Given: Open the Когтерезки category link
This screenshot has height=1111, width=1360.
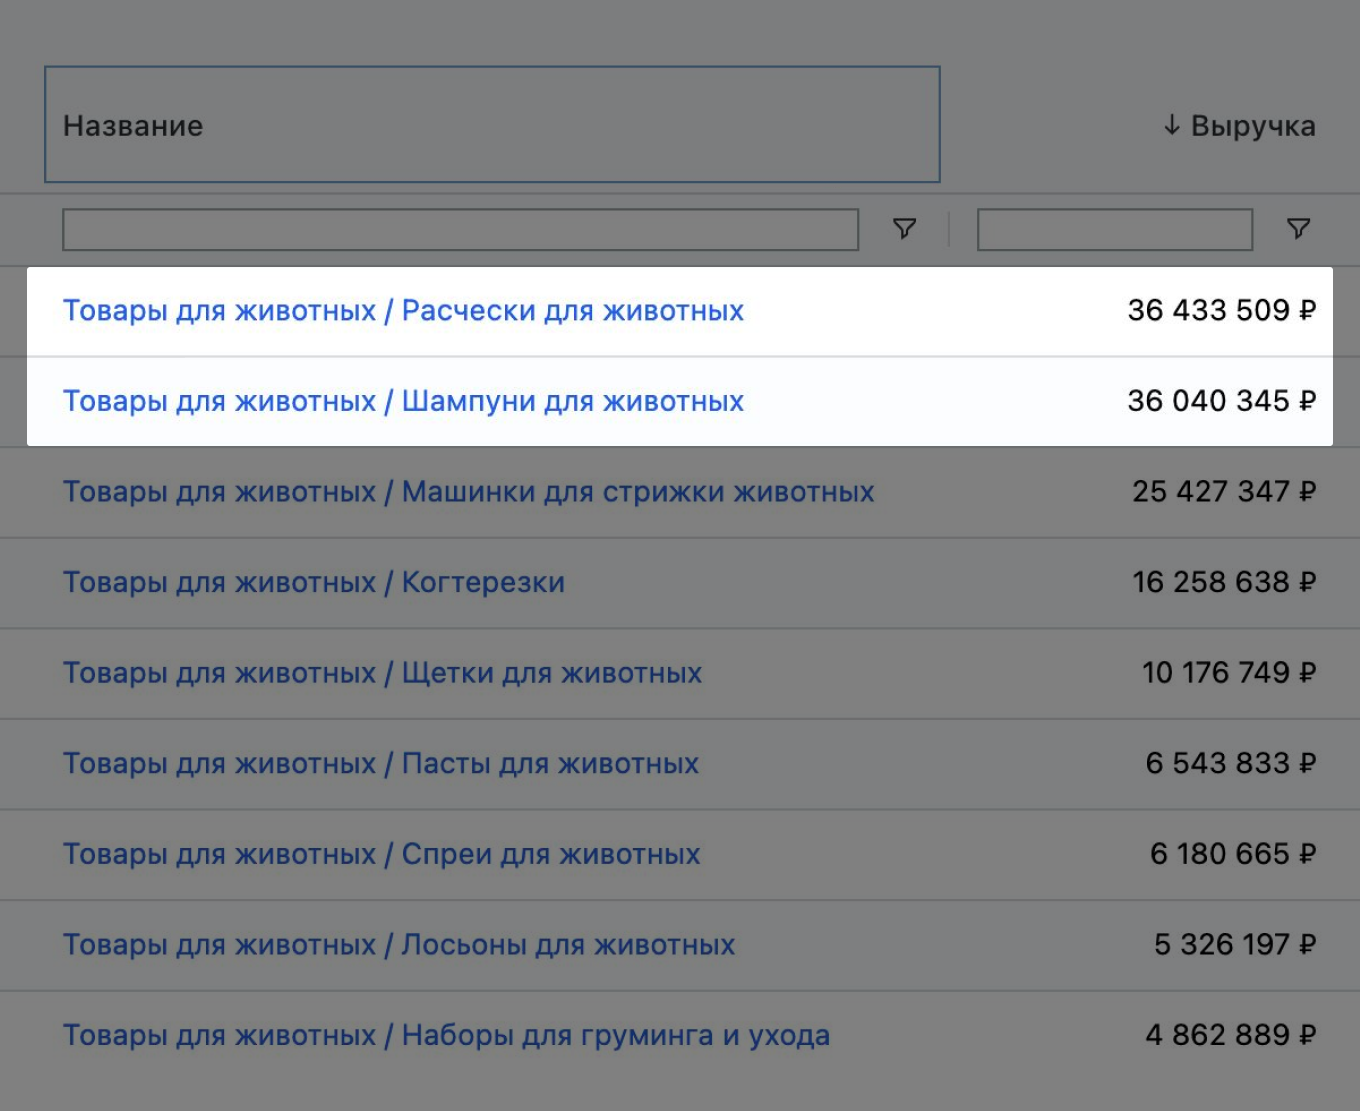Looking at the screenshot, I should point(314,582).
